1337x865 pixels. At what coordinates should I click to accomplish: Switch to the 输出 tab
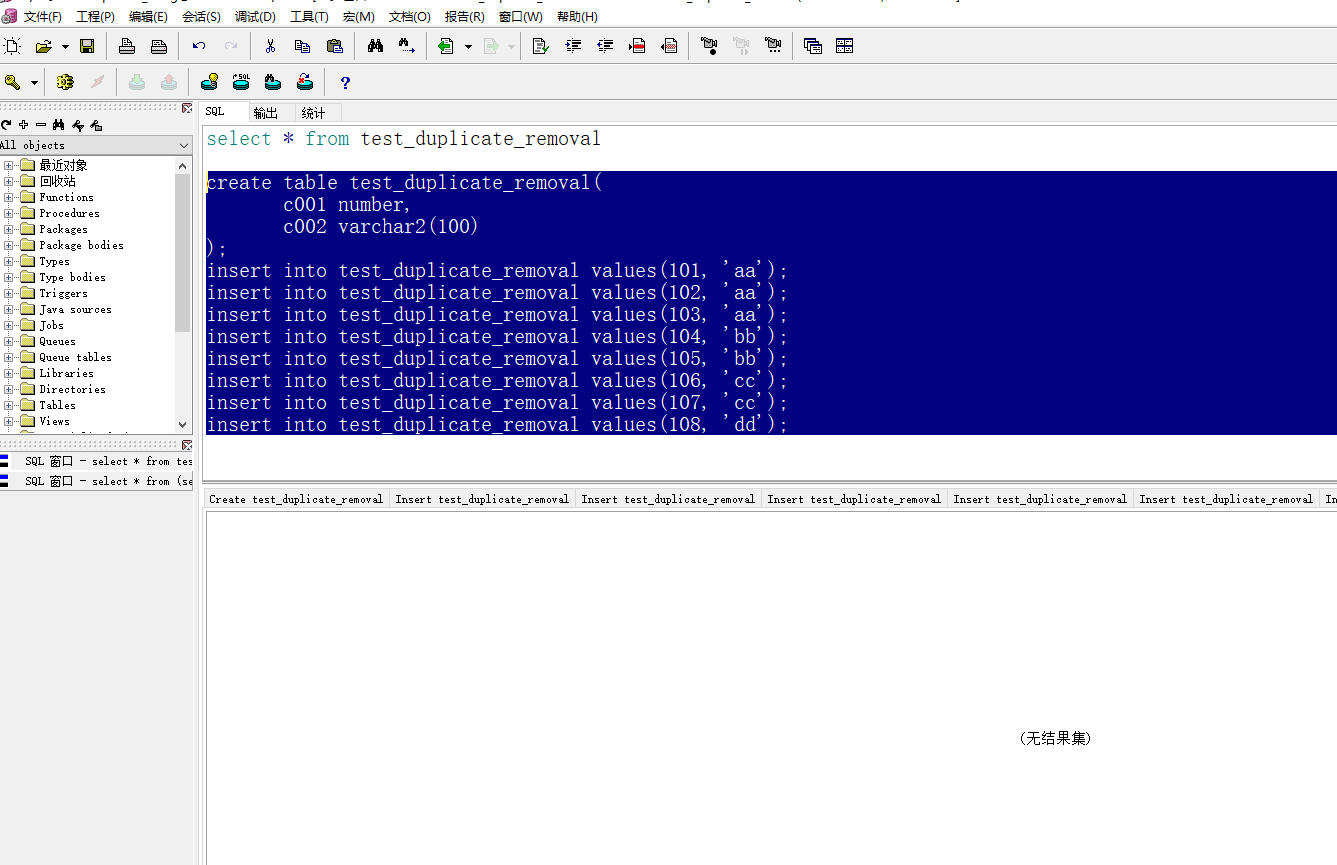(266, 113)
